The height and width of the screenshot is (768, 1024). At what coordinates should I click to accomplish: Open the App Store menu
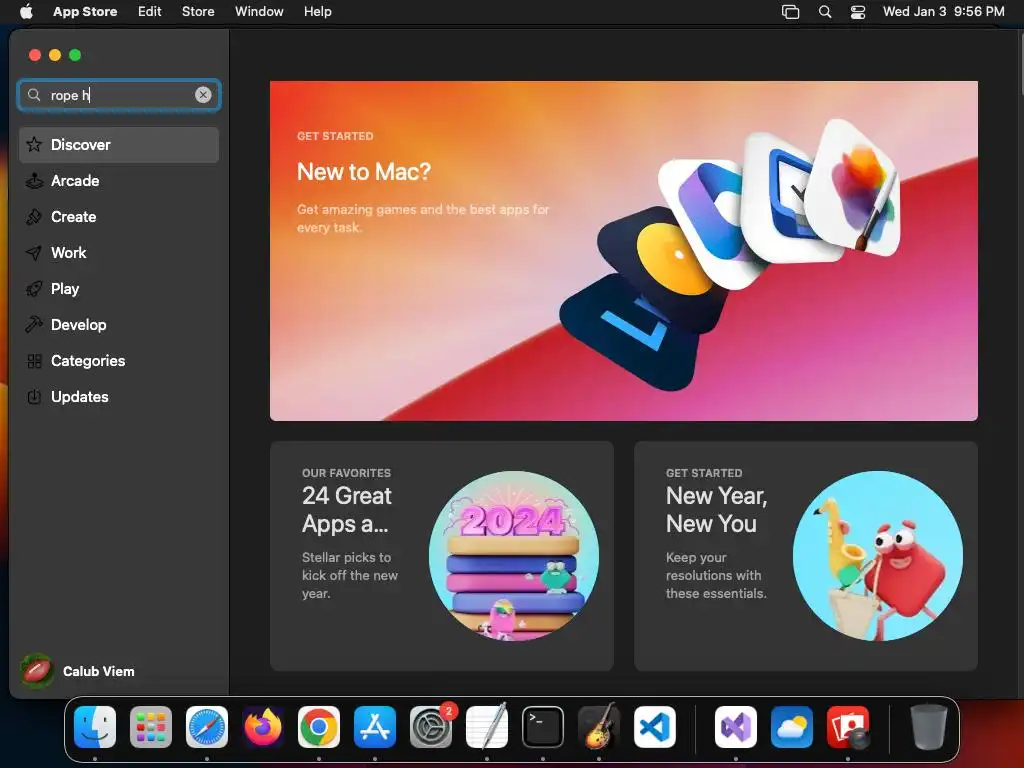[85, 11]
